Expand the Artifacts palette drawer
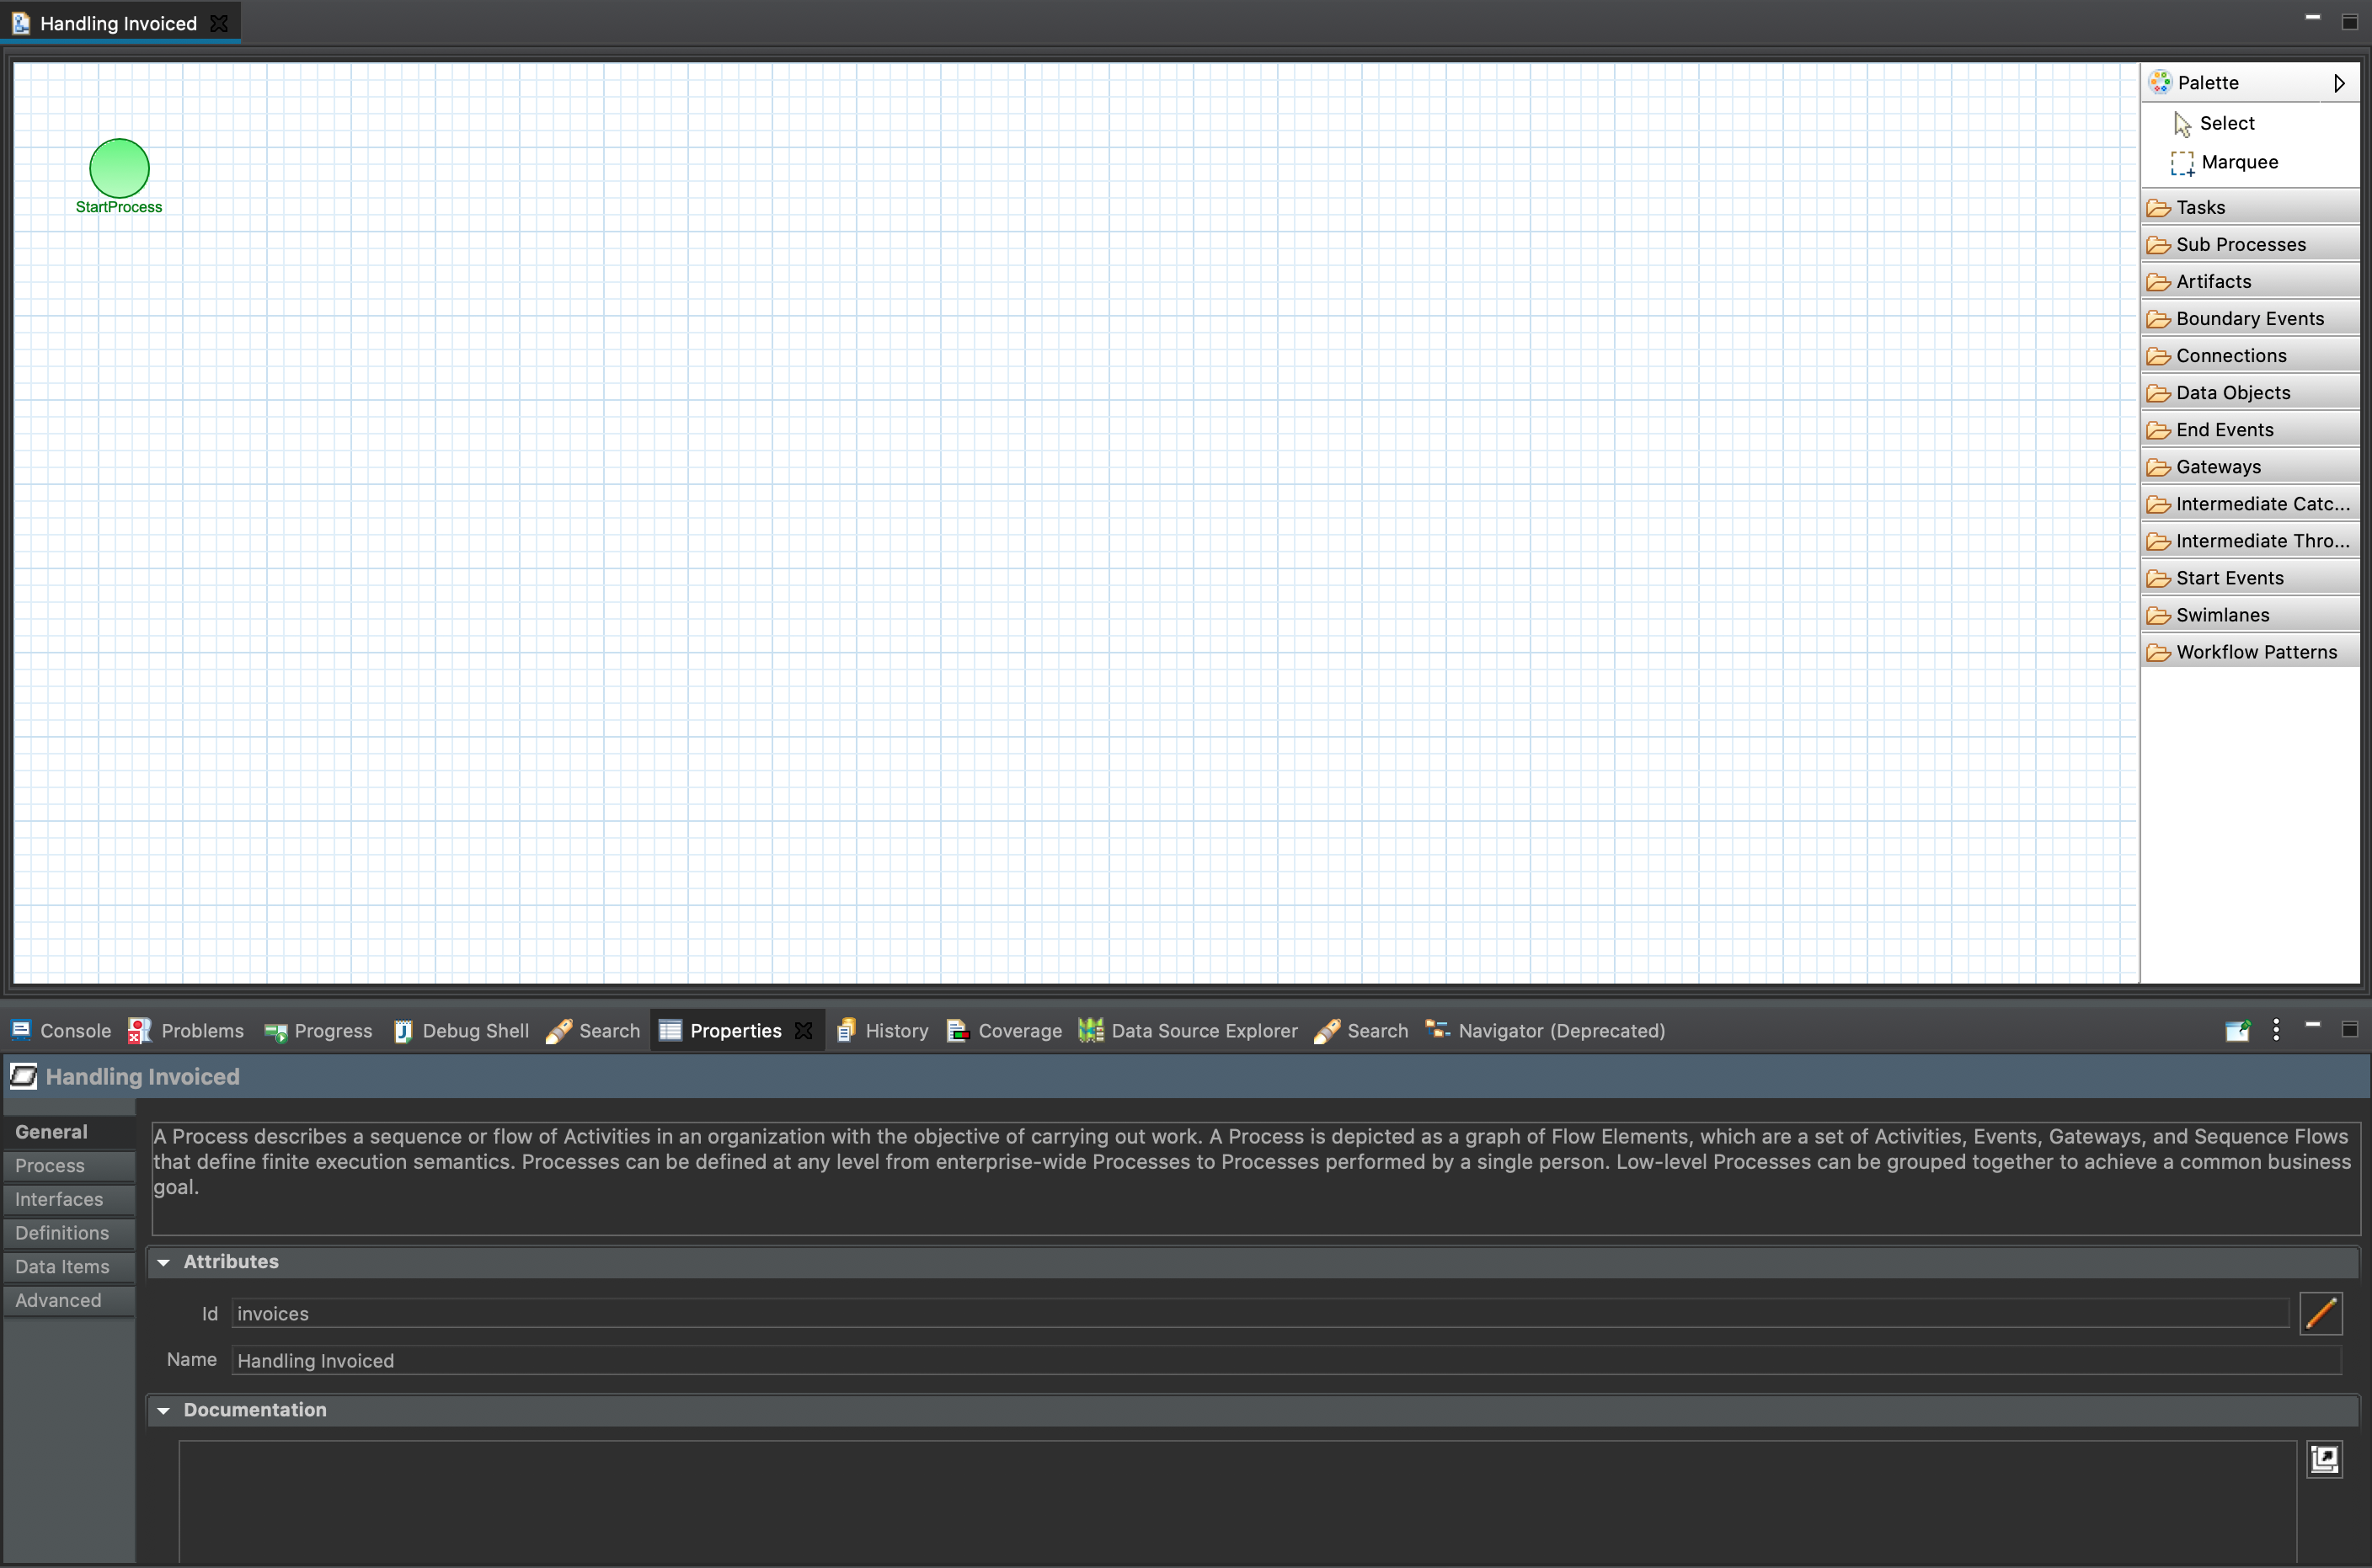This screenshot has width=2372, height=1568. [2250, 281]
